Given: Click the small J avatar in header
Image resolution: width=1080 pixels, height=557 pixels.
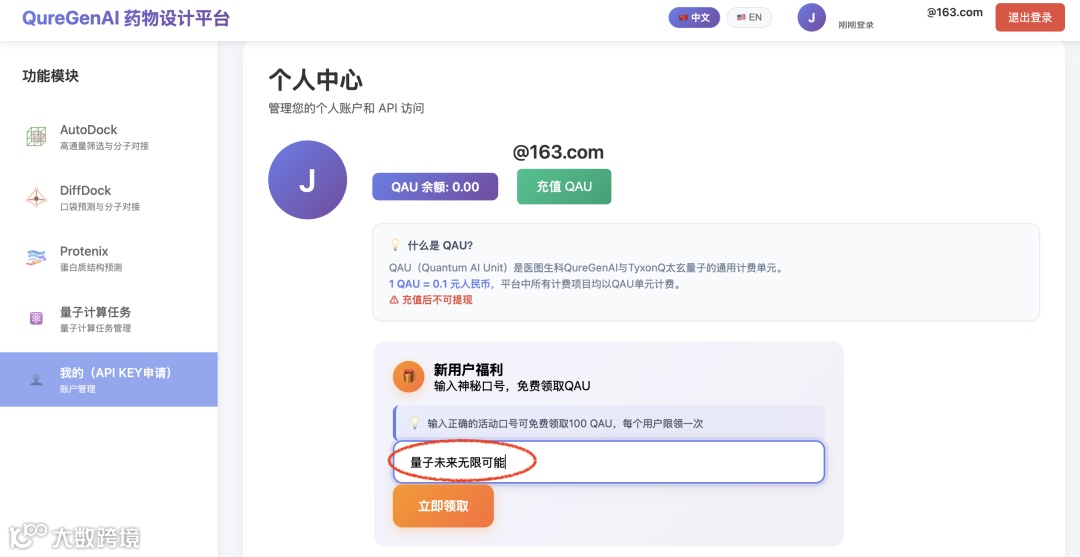Looking at the screenshot, I should click(x=811, y=17).
